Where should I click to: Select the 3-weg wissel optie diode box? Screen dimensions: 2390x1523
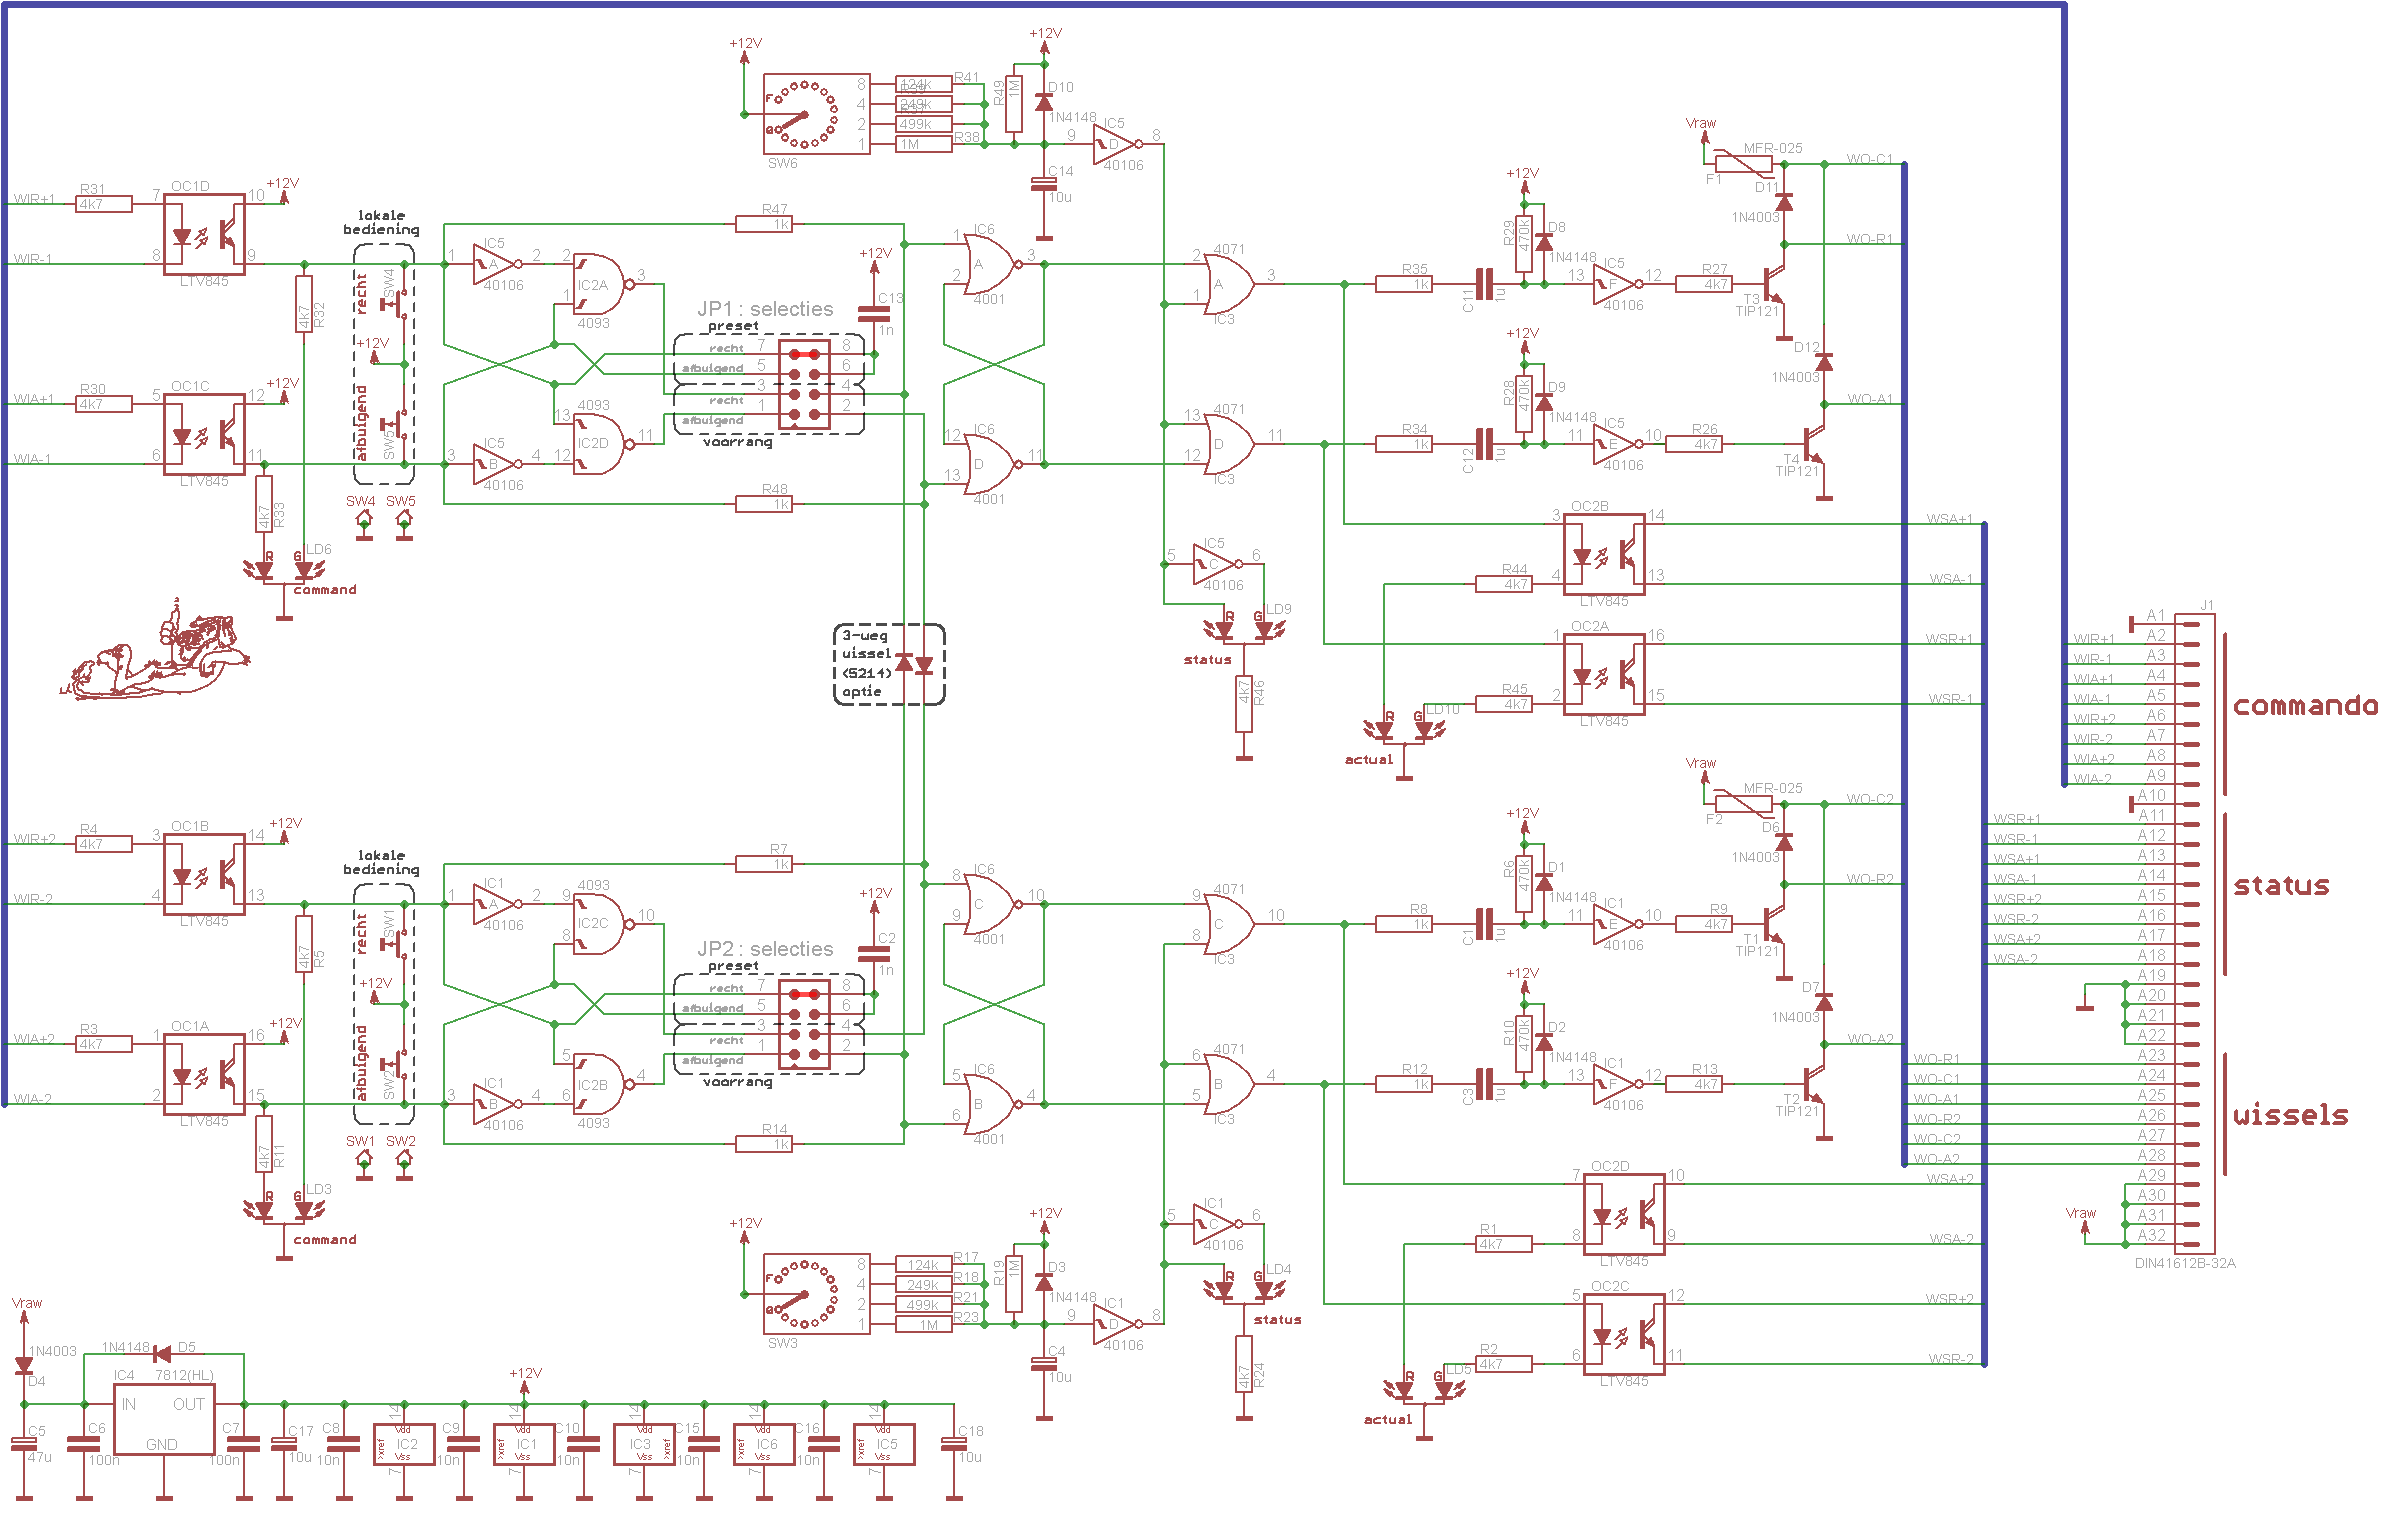point(889,664)
